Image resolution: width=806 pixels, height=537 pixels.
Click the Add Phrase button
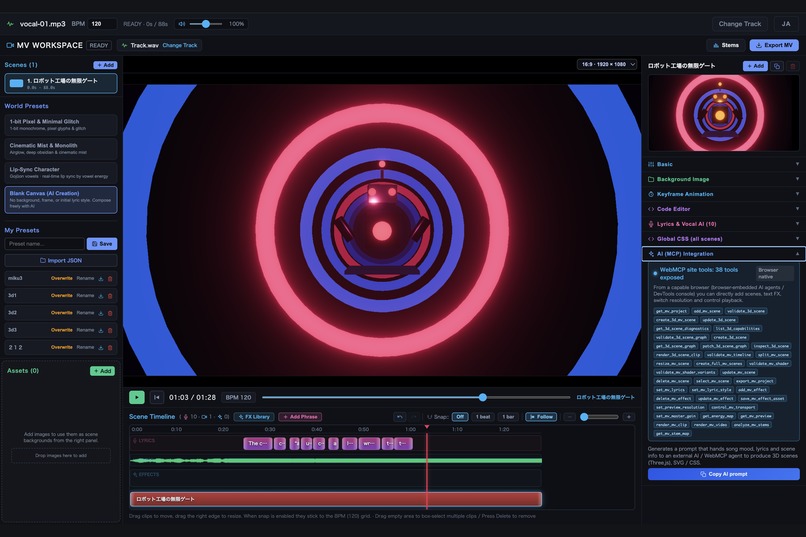pyautogui.click(x=300, y=417)
